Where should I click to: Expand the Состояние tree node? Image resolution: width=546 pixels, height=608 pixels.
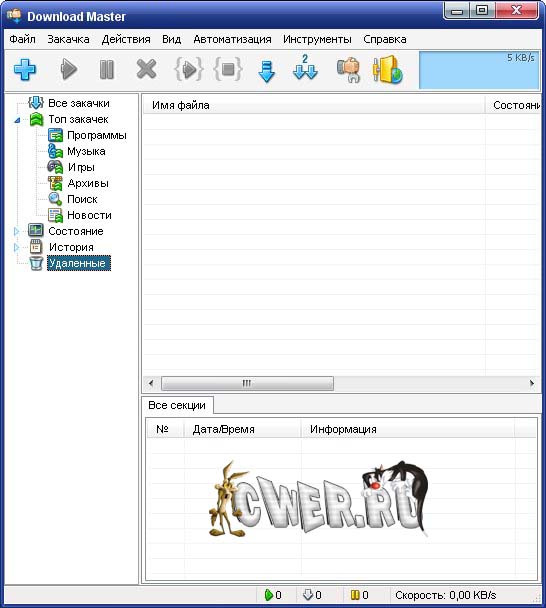[x=16, y=231]
